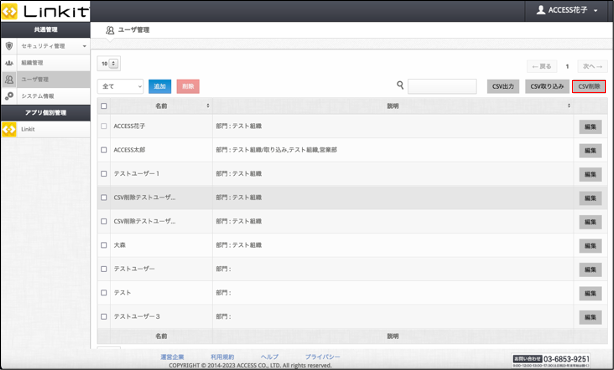
Task: Click the 戻る pagination button
Action: [x=542, y=67]
